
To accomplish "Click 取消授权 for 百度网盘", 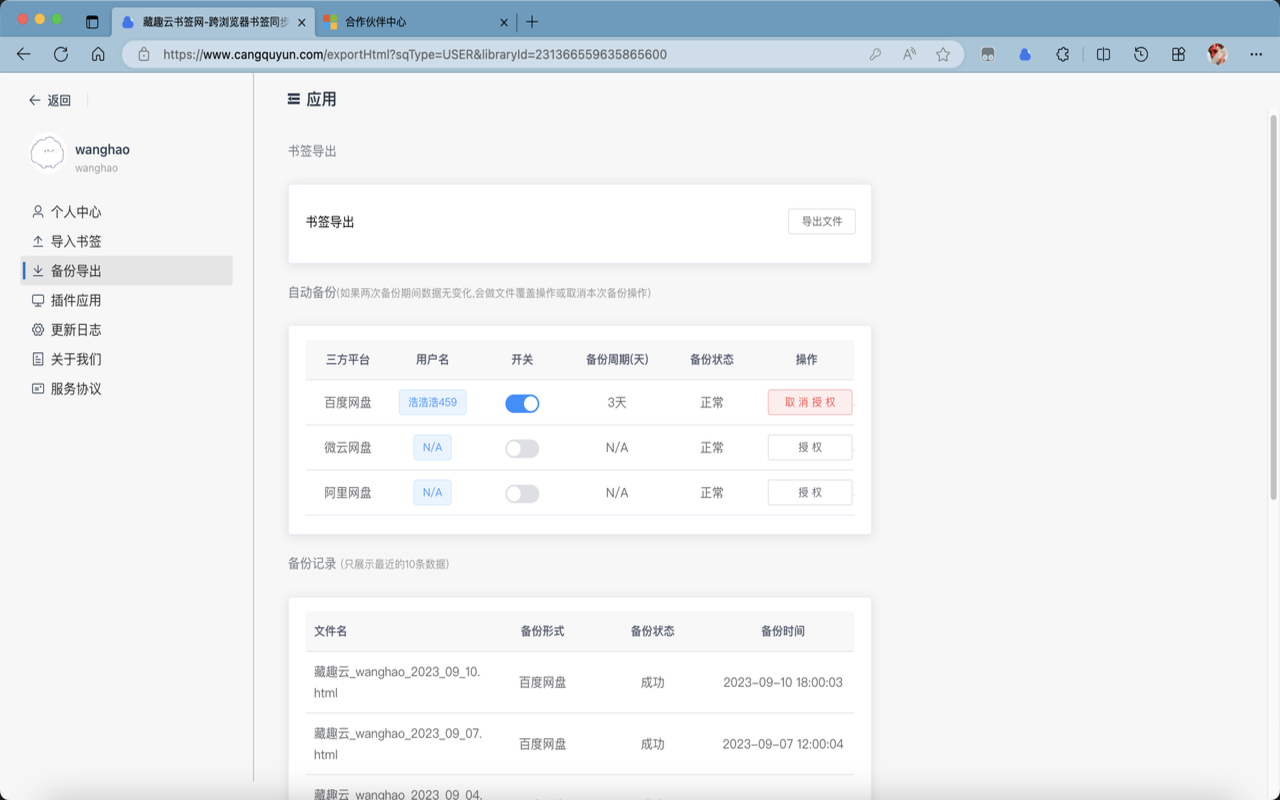I will click(807, 402).
